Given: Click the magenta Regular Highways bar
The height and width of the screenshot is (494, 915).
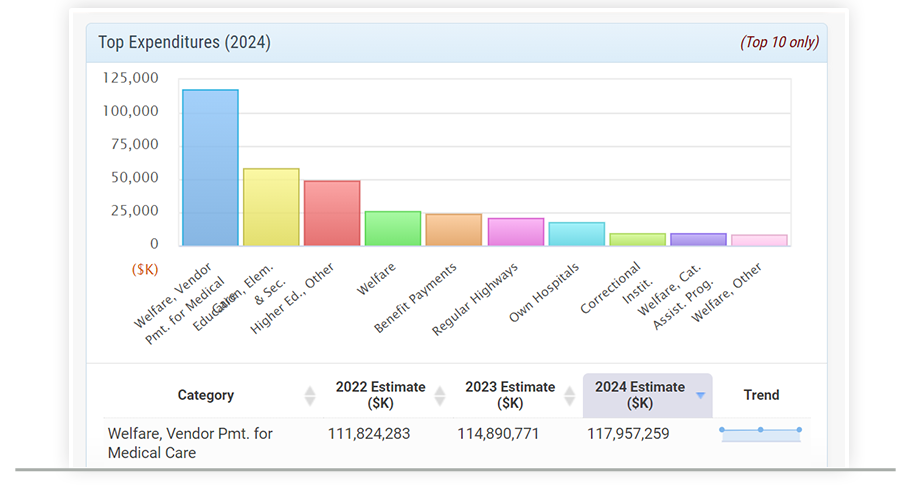Looking at the screenshot, I should coord(516,232).
